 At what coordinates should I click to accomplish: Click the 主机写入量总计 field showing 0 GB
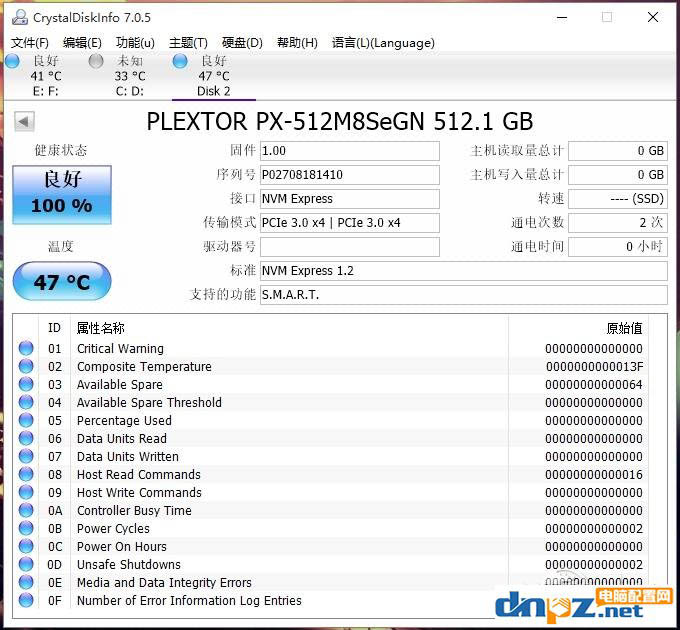[618, 175]
